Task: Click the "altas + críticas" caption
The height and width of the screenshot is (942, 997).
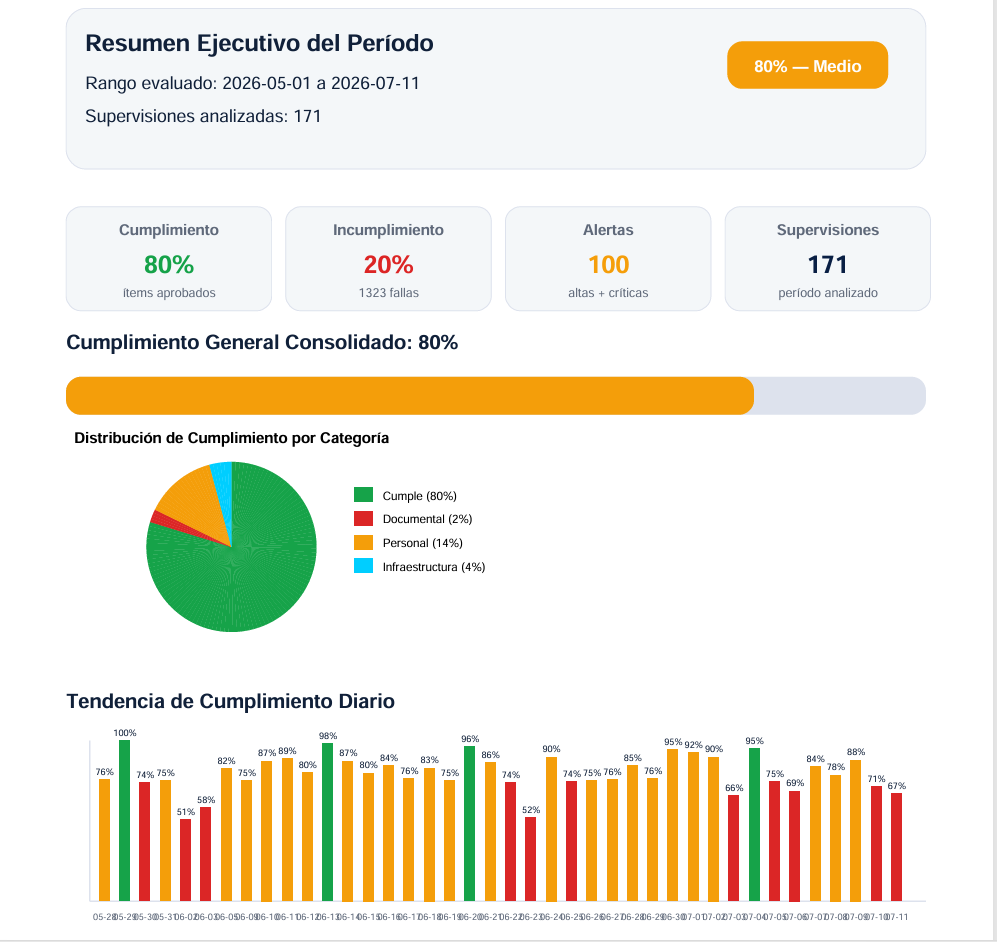Action: (x=608, y=293)
